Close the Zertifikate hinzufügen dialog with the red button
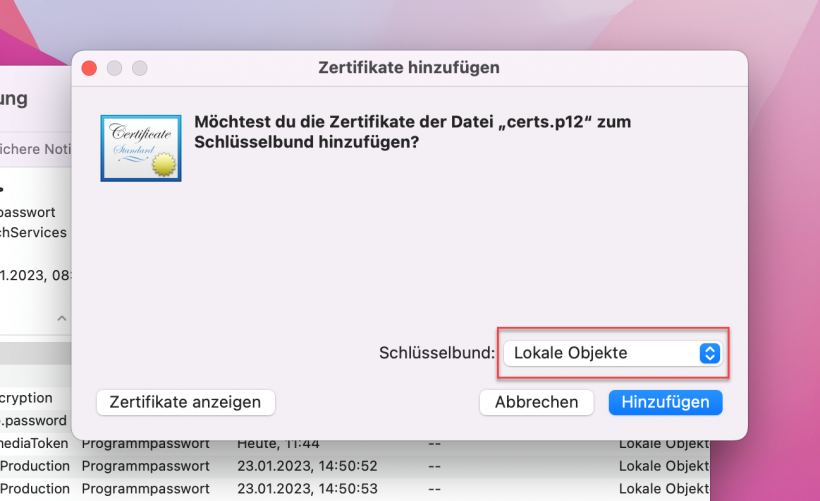The width and height of the screenshot is (820, 501). pos(89,68)
